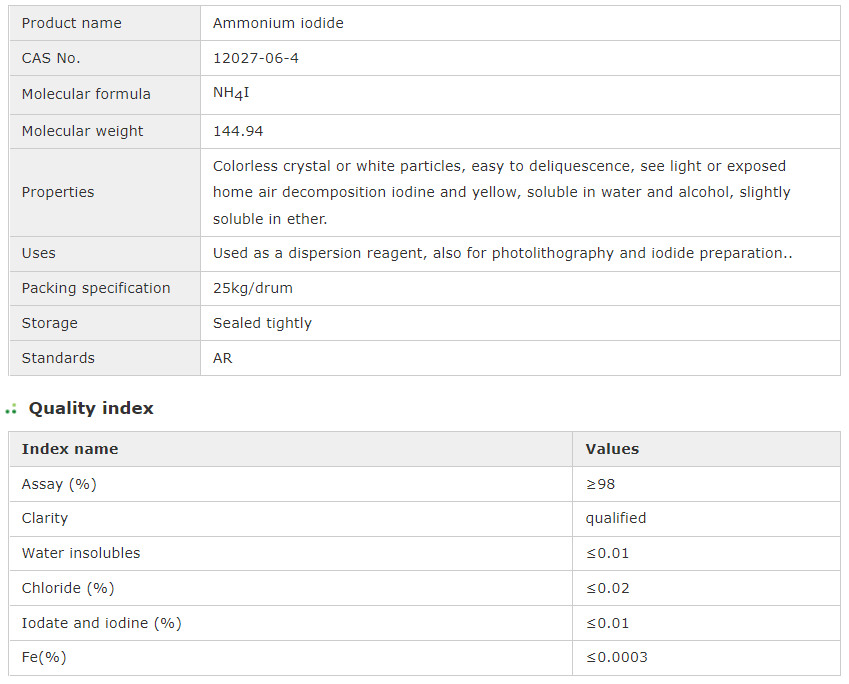The image size is (849, 684).
Task: Click the Quality index section heading
Action: pyautogui.click(x=91, y=408)
